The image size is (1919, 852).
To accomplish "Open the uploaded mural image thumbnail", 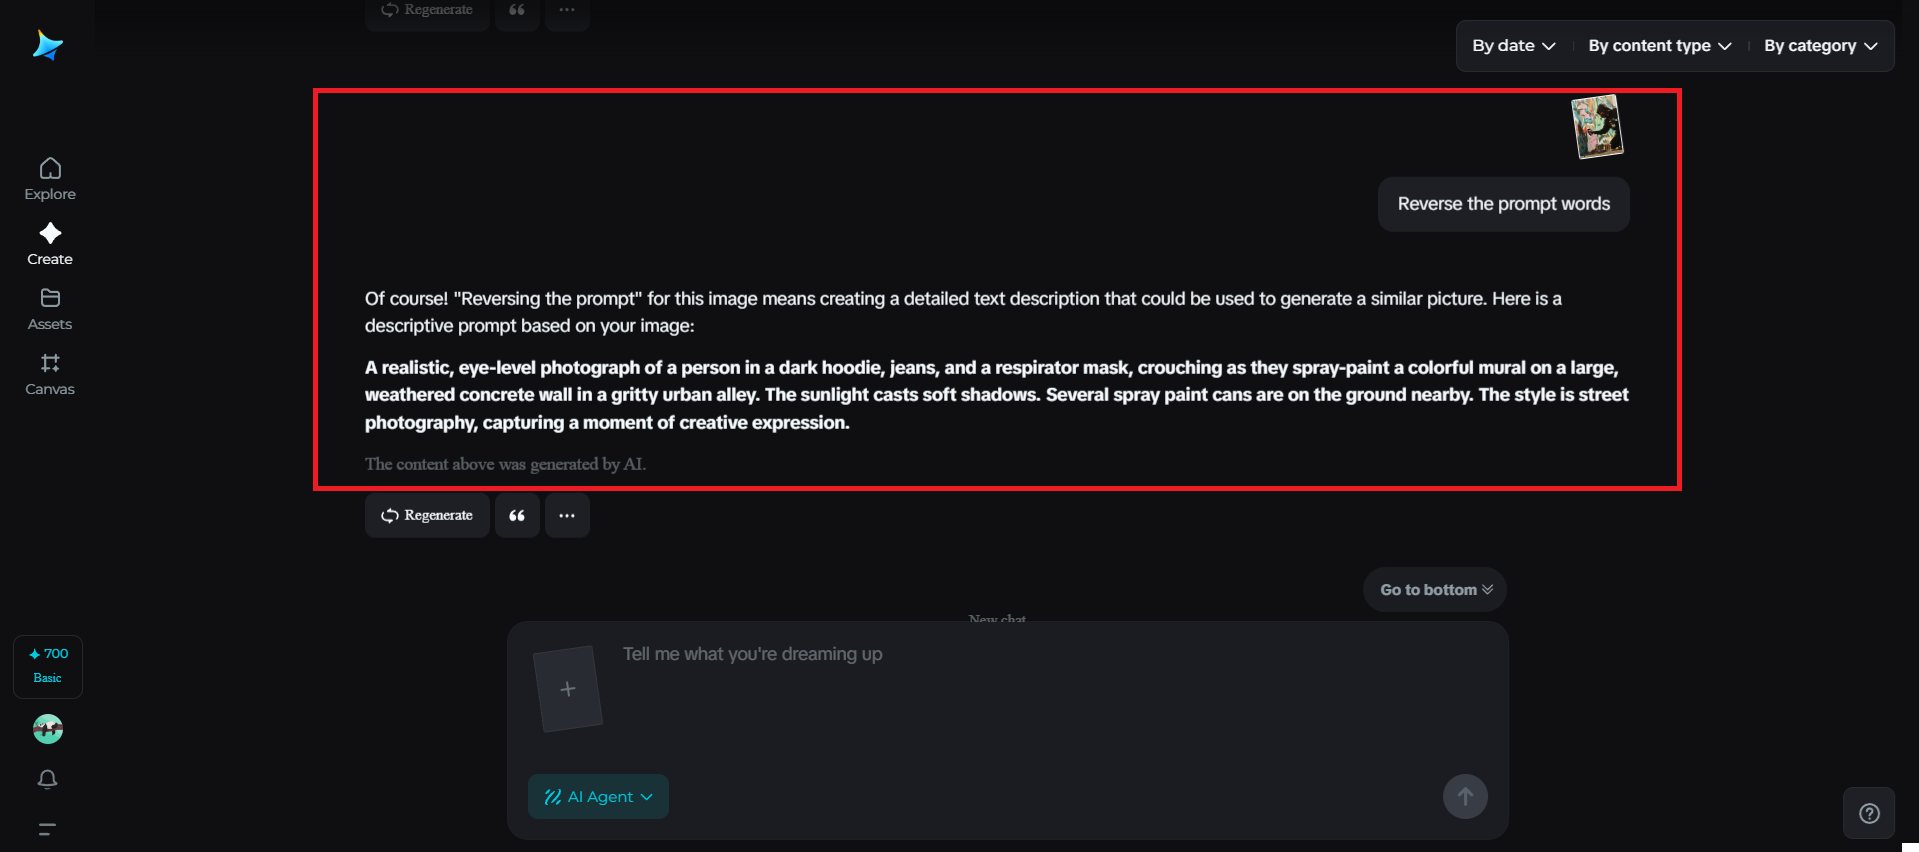I will pyautogui.click(x=1597, y=125).
